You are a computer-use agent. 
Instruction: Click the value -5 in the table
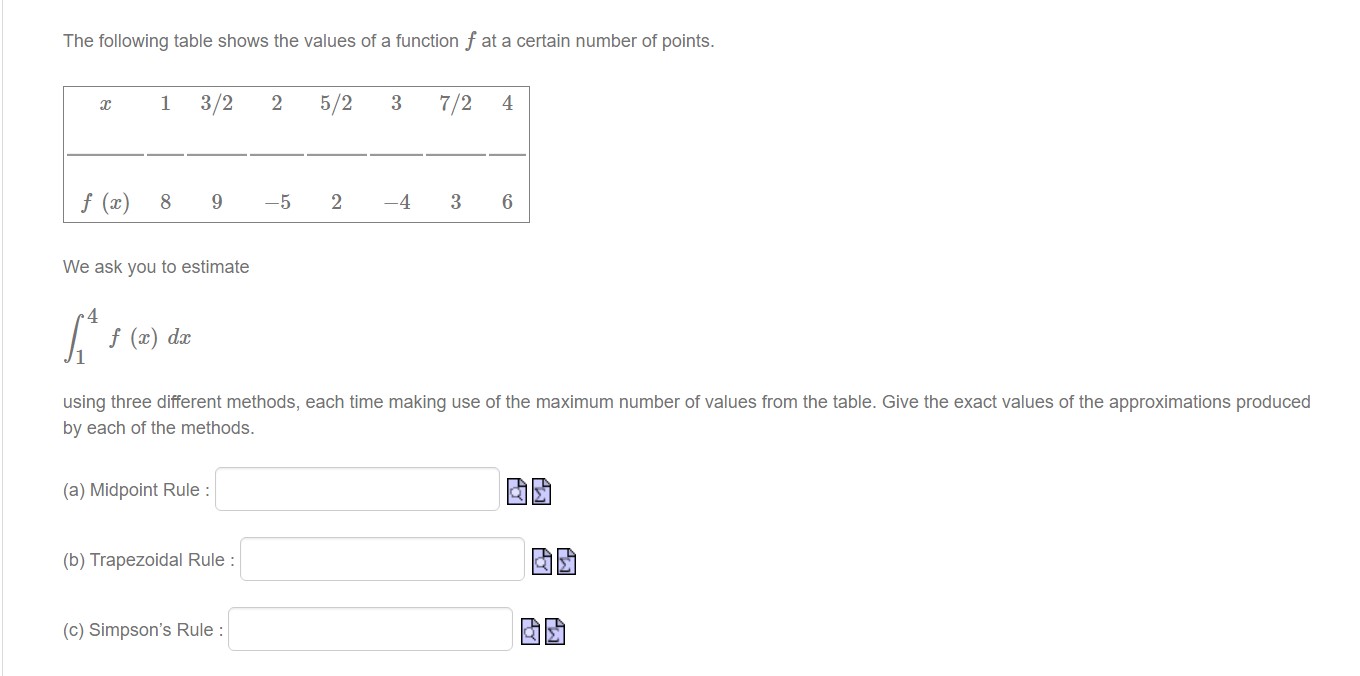coord(277,201)
